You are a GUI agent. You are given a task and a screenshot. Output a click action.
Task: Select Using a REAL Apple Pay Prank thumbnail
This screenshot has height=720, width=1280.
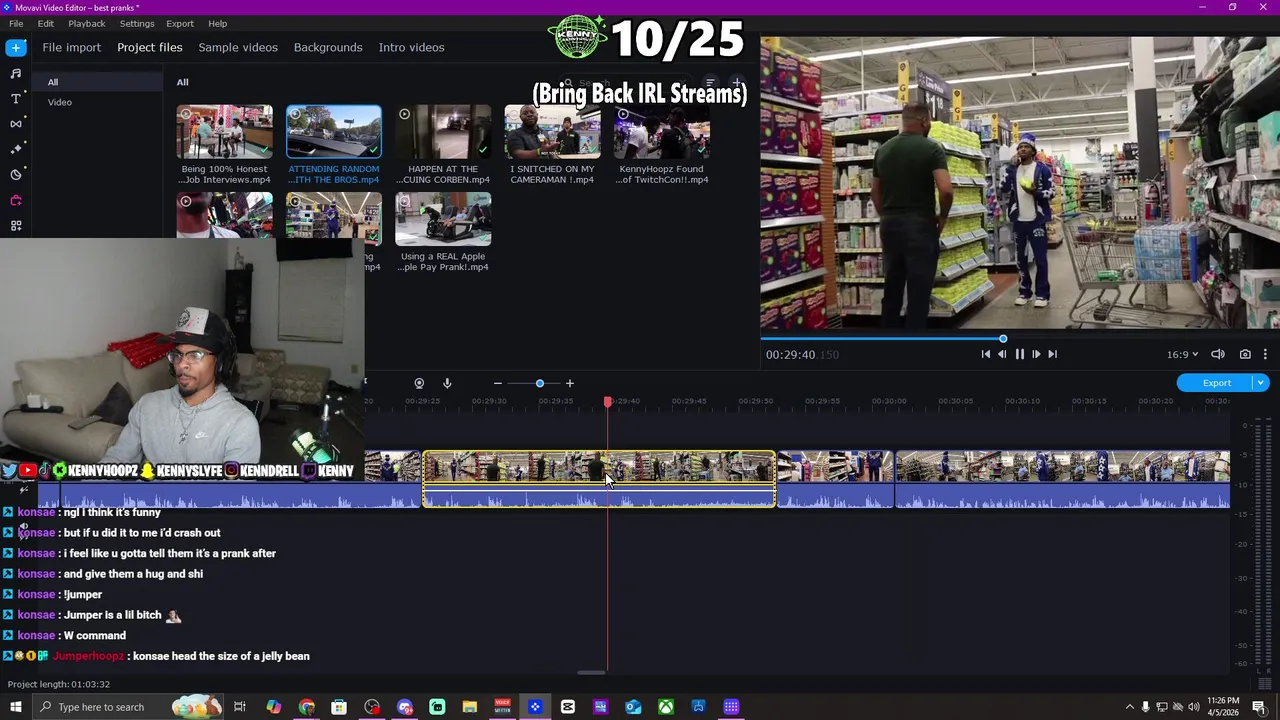click(x=443, y=219)
